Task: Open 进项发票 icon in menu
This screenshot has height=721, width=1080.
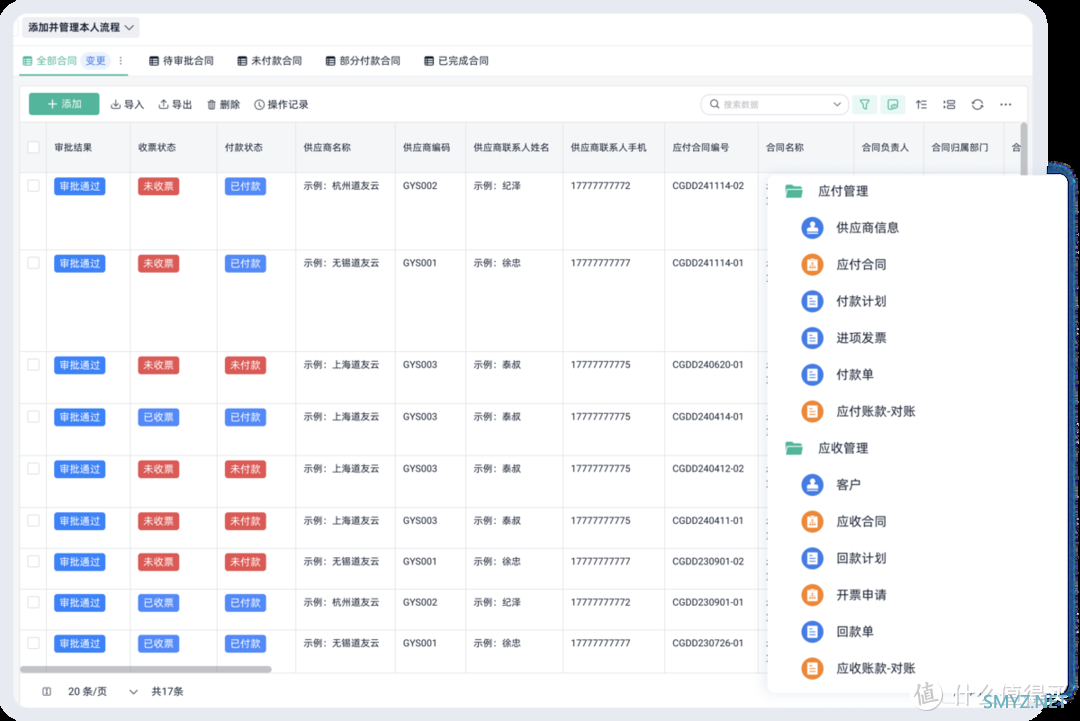Action: (x=812, y=338)
